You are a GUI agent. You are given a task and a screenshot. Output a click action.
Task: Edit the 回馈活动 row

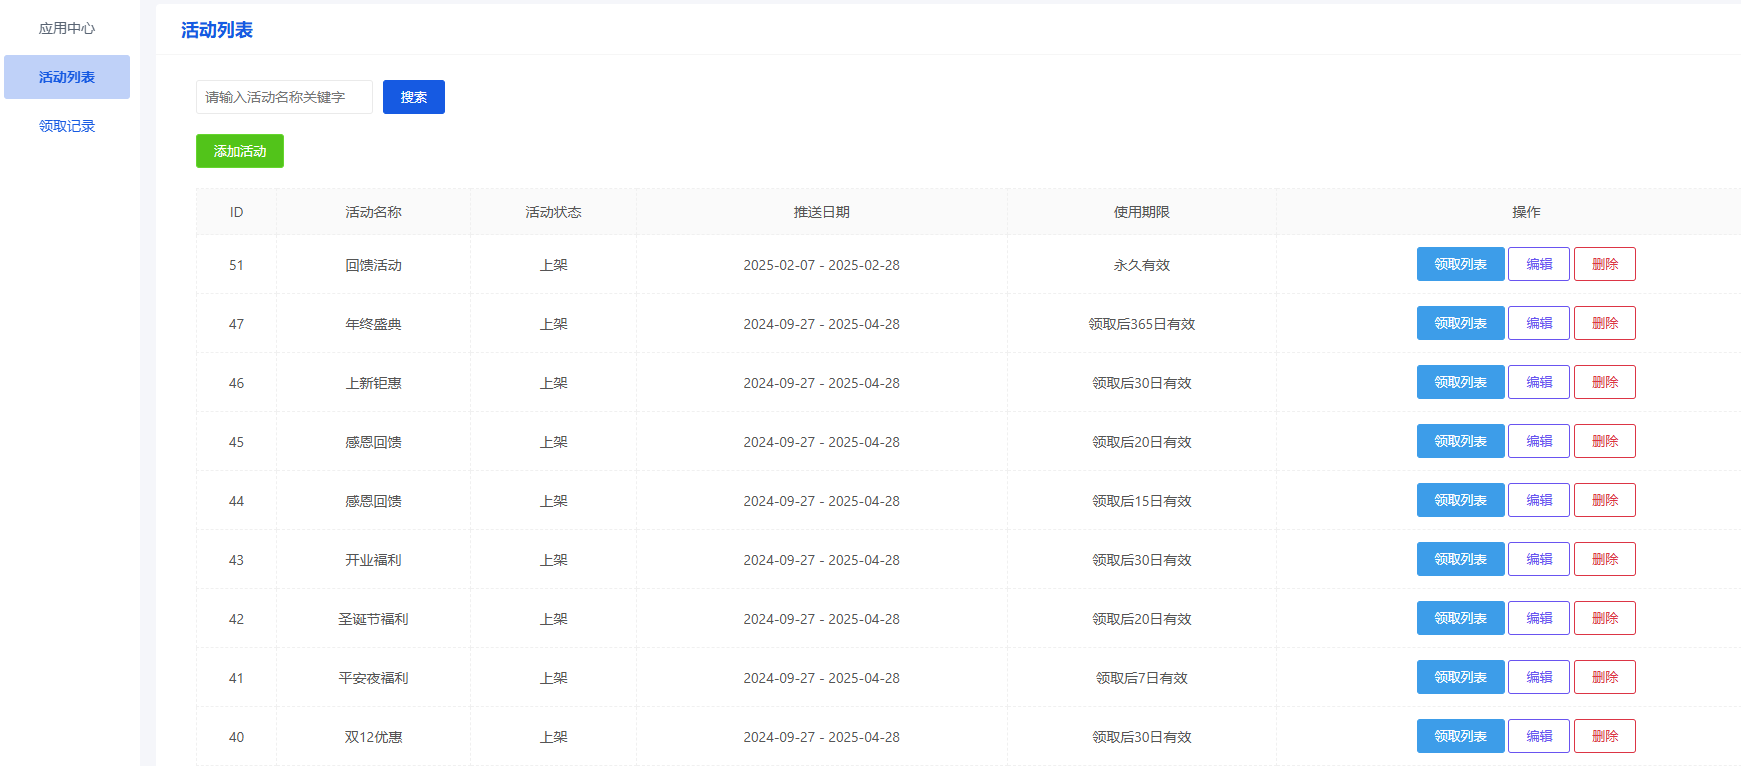1538,264
